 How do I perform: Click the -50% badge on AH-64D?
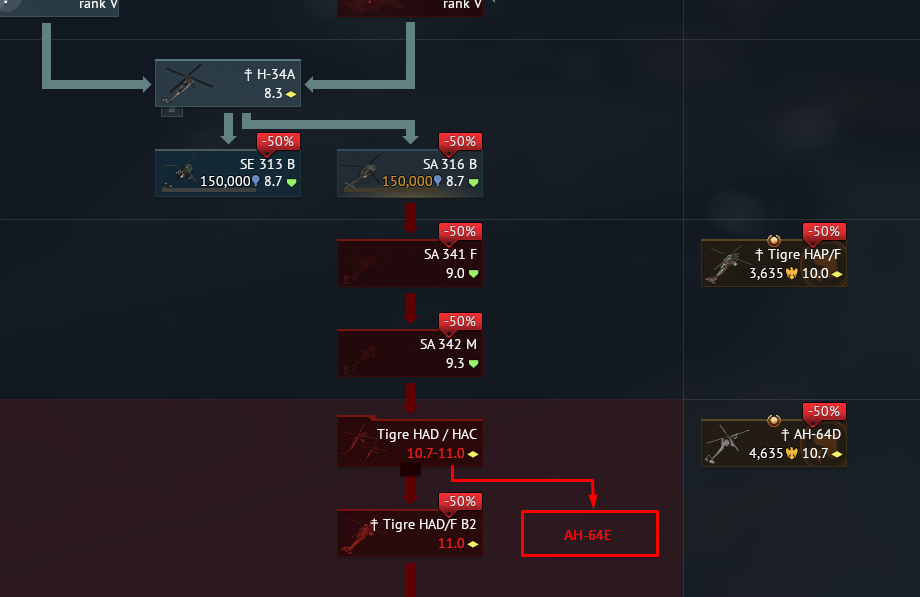(x=824, y=412)
